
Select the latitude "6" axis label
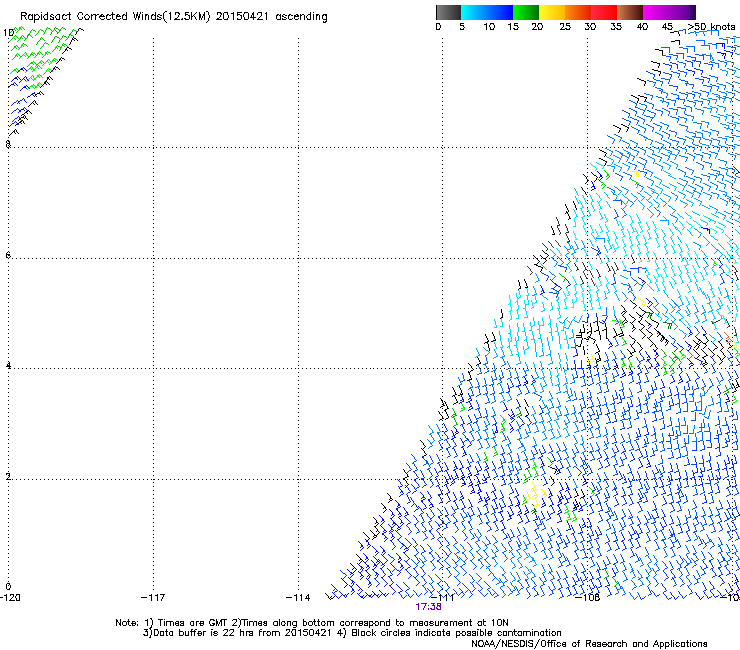pos(8,255)
